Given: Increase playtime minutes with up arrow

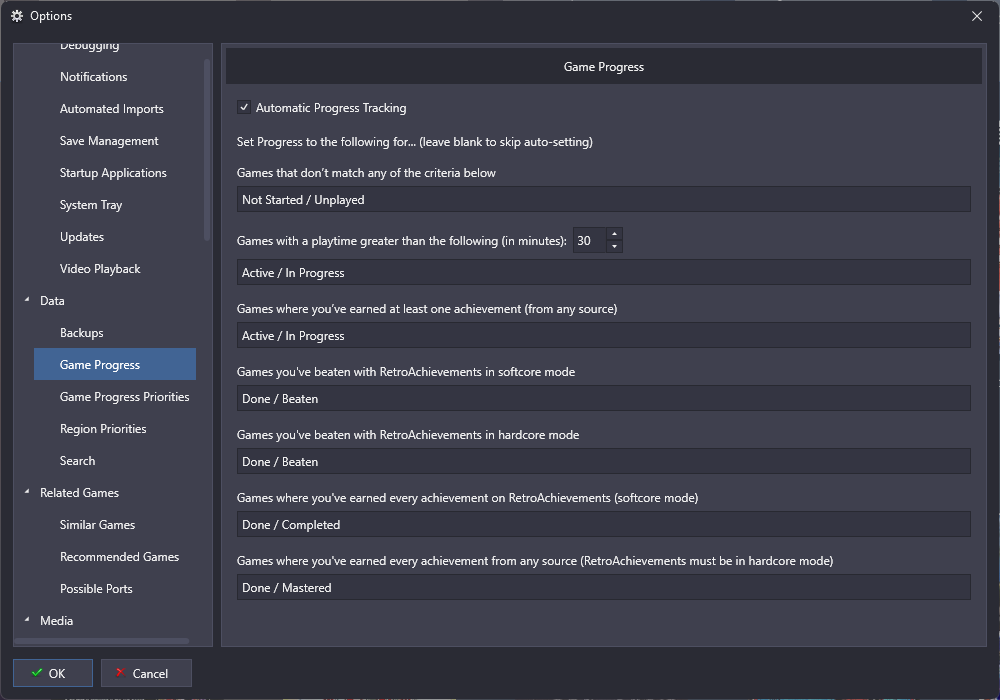Looking at the screenshot, I should 614,234.
